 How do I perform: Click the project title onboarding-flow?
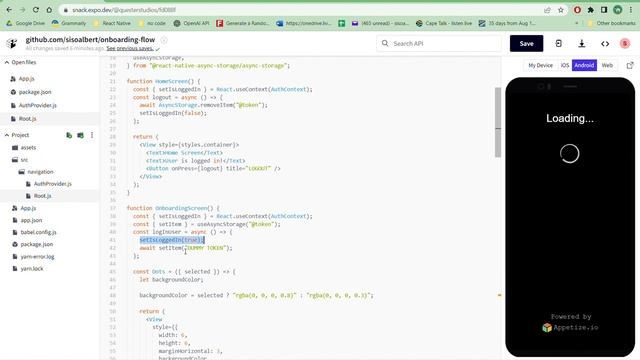pos(90,40)
